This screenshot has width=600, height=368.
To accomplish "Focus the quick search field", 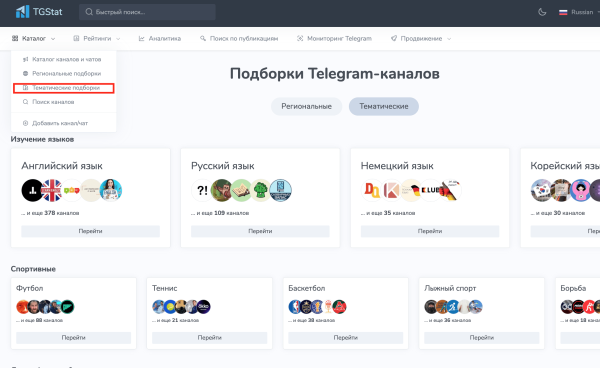I will (147, 12).
